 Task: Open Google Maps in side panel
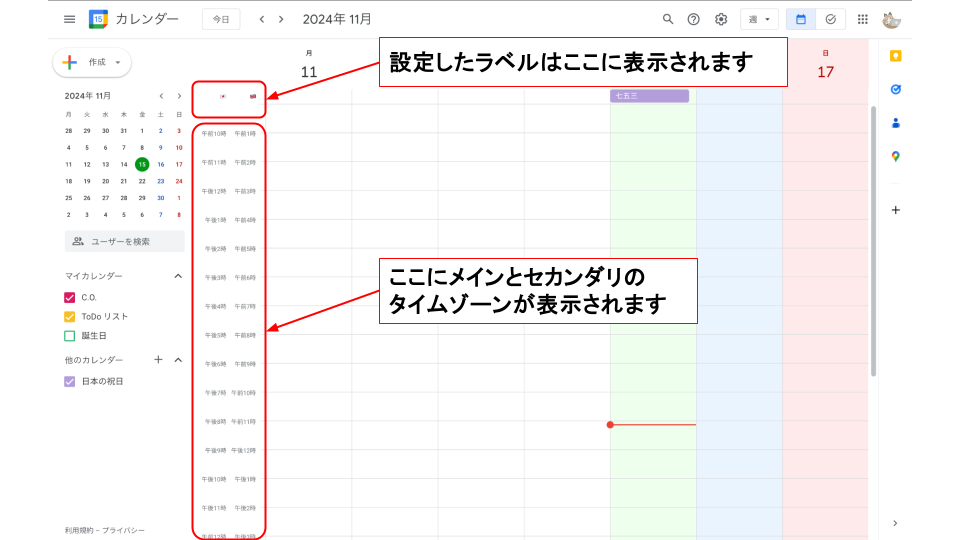tap(895, 156)
